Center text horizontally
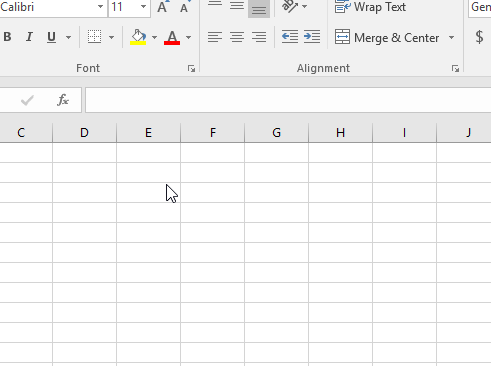The height and width of the screenshot is (366, 491). pyautogui.click(x=237, y=37)
